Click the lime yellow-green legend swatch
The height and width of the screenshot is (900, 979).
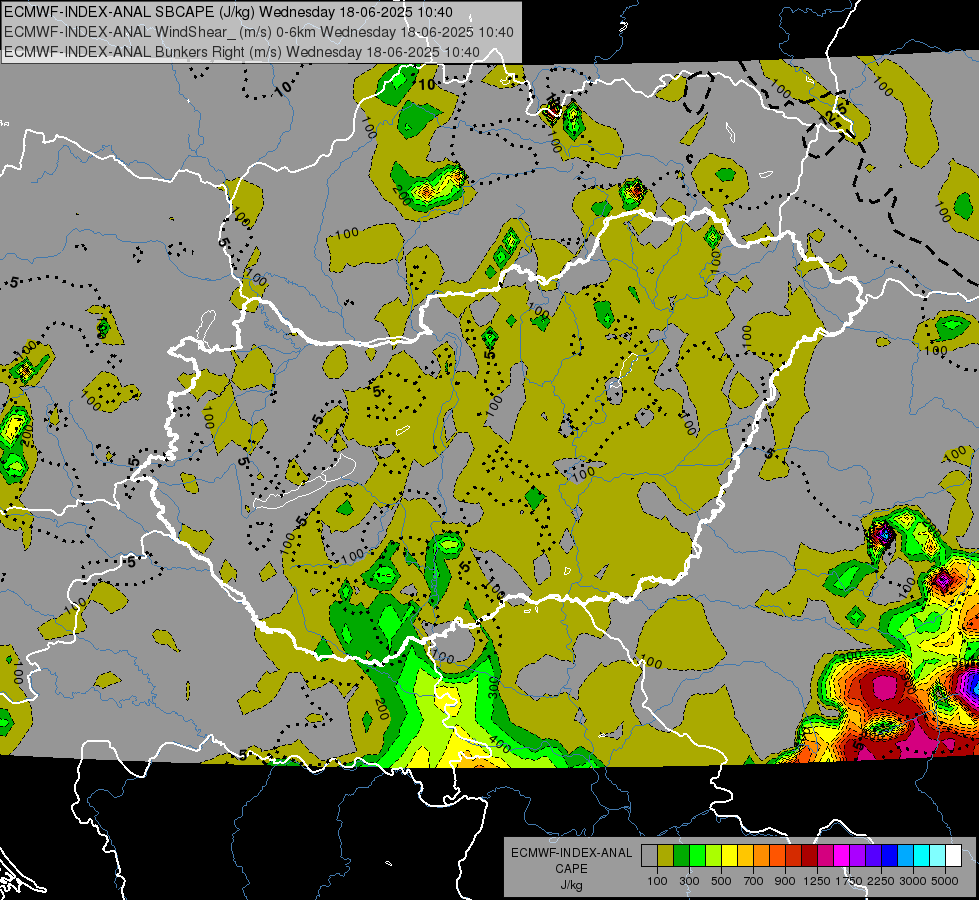click(713, 856)
